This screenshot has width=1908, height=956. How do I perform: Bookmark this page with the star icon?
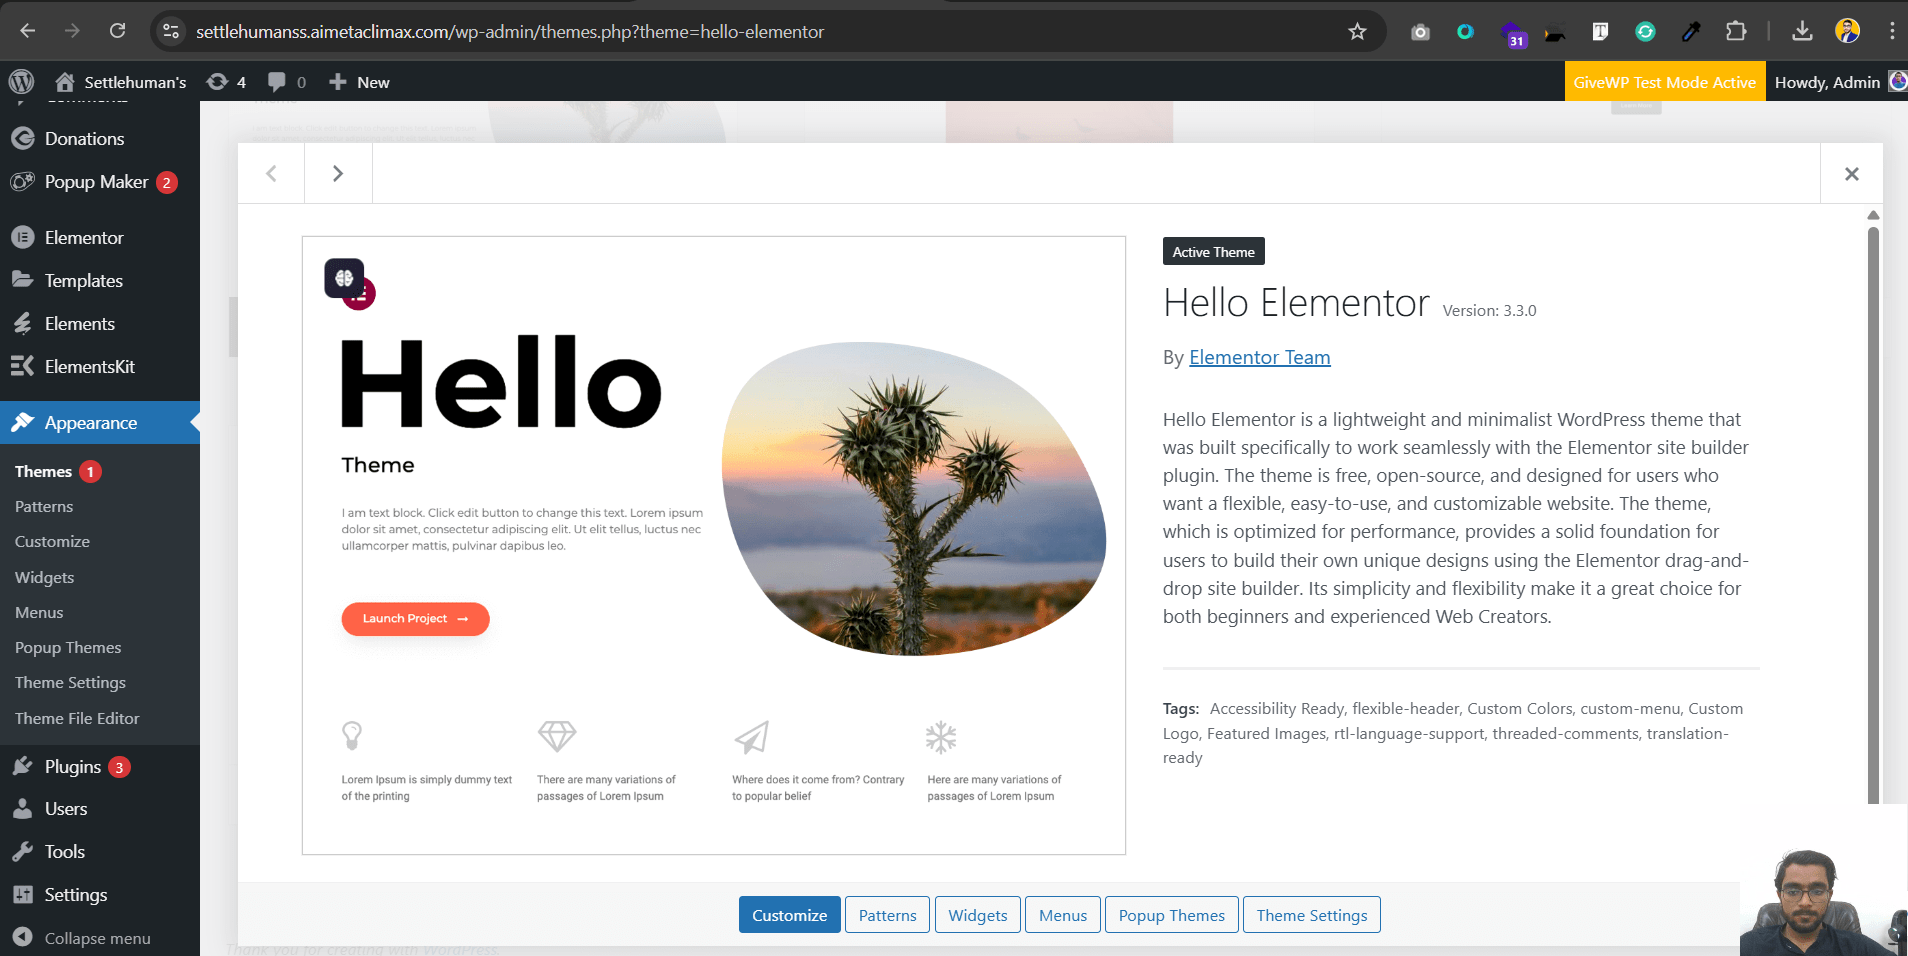[1357, 32]
